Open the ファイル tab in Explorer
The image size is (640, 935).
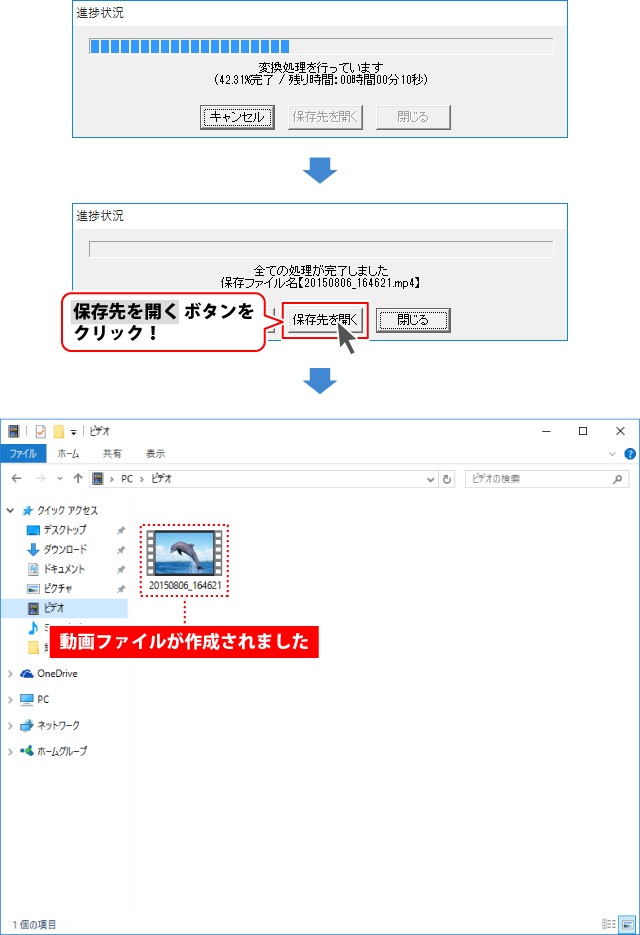pos(23,454)
